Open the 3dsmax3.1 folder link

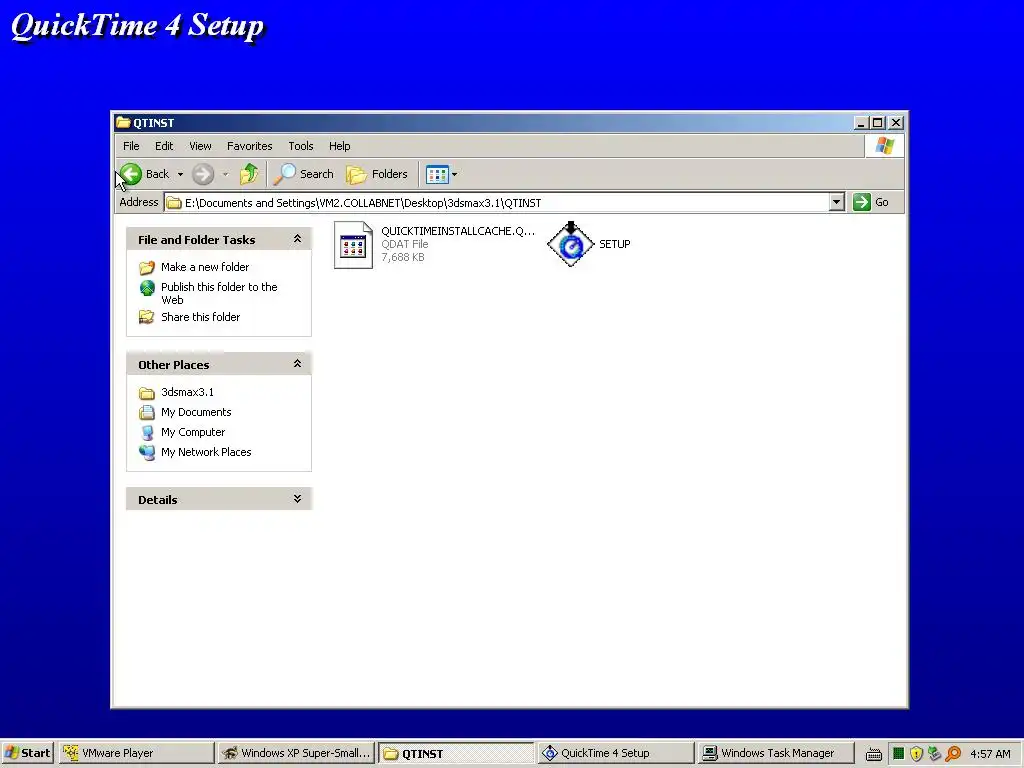click(187, 392)
